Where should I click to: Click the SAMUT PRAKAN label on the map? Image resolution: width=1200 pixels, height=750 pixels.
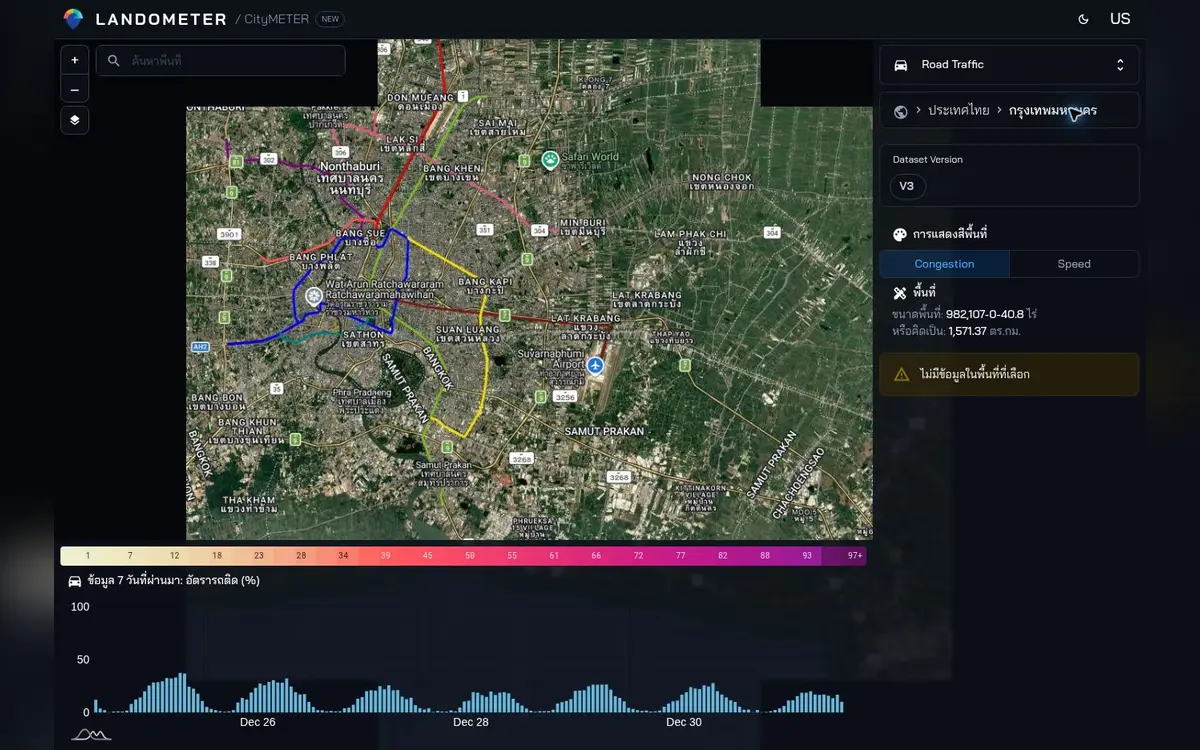pyautogui.click(x=602, y=430)
